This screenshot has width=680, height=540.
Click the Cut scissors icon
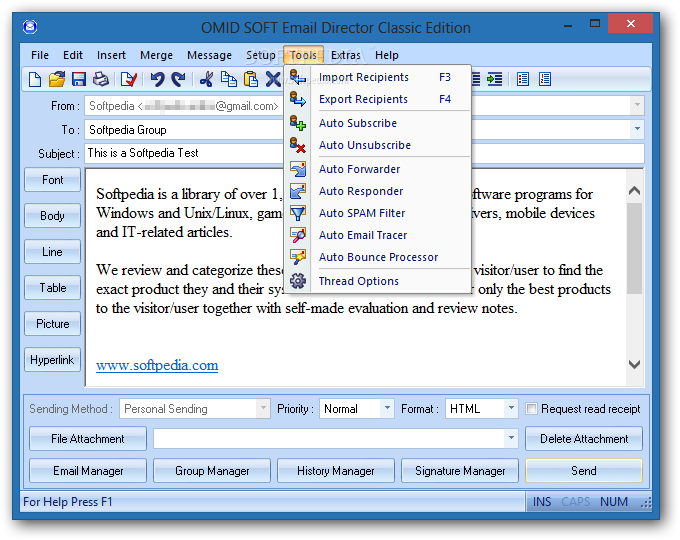[206, 79]
